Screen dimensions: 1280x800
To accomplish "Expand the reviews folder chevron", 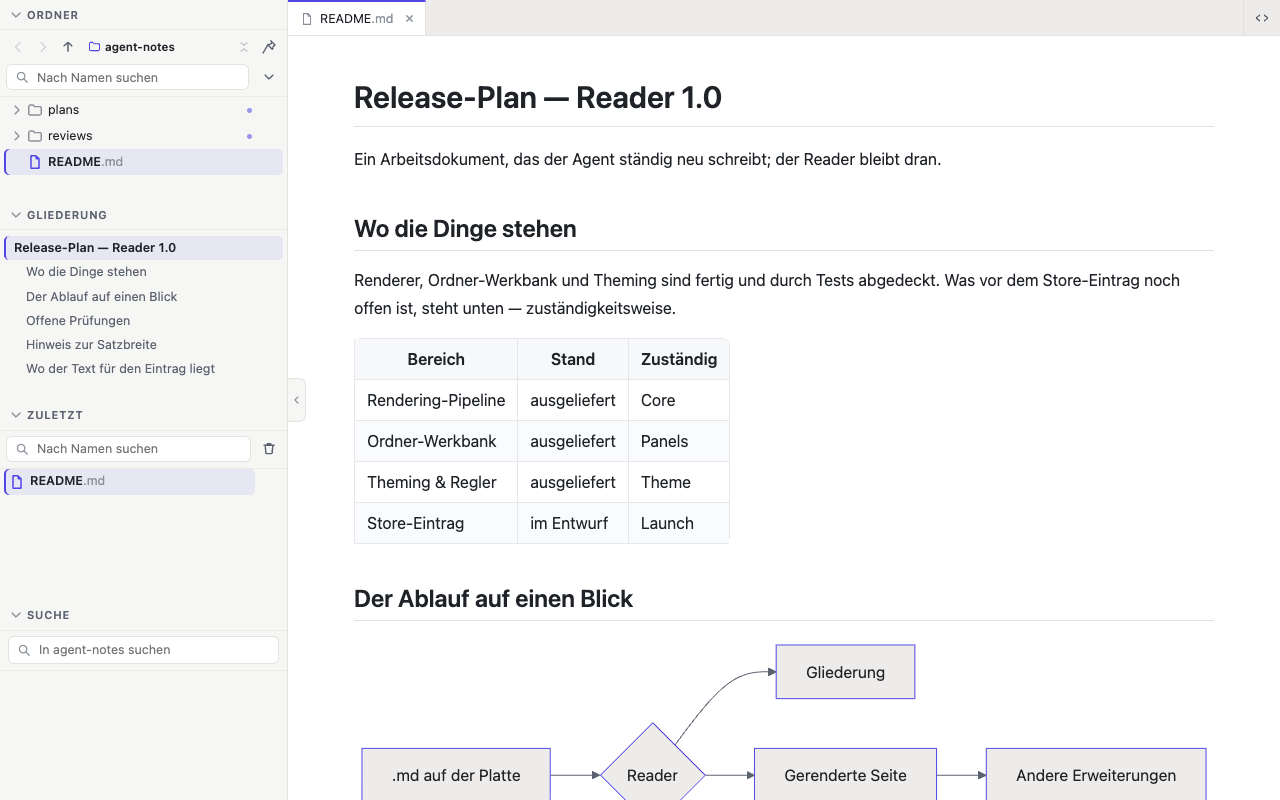I will (x=17, y=136).
